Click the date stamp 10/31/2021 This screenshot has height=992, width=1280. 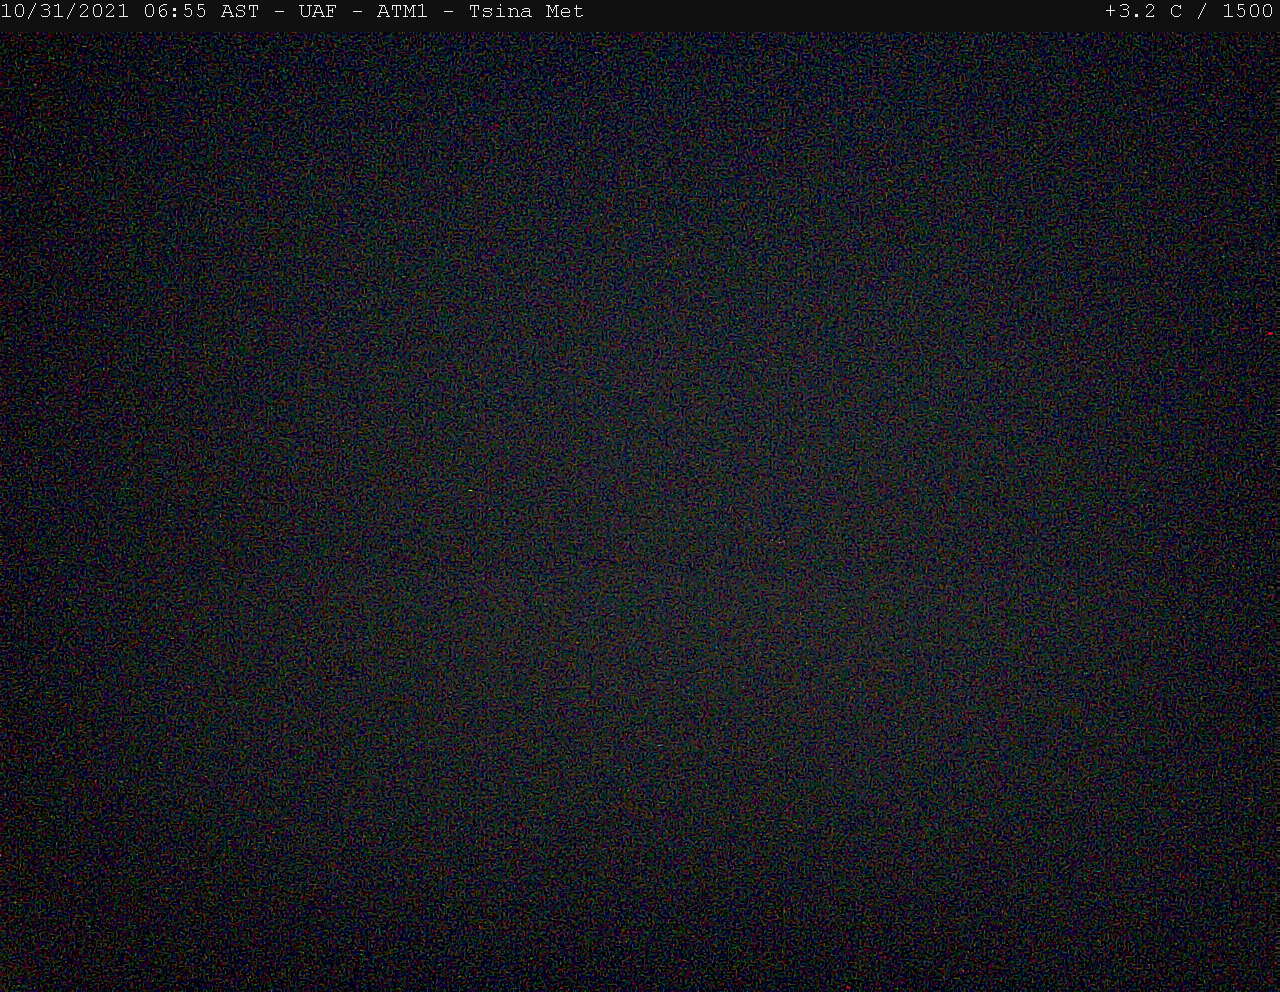tap(65, 11)
